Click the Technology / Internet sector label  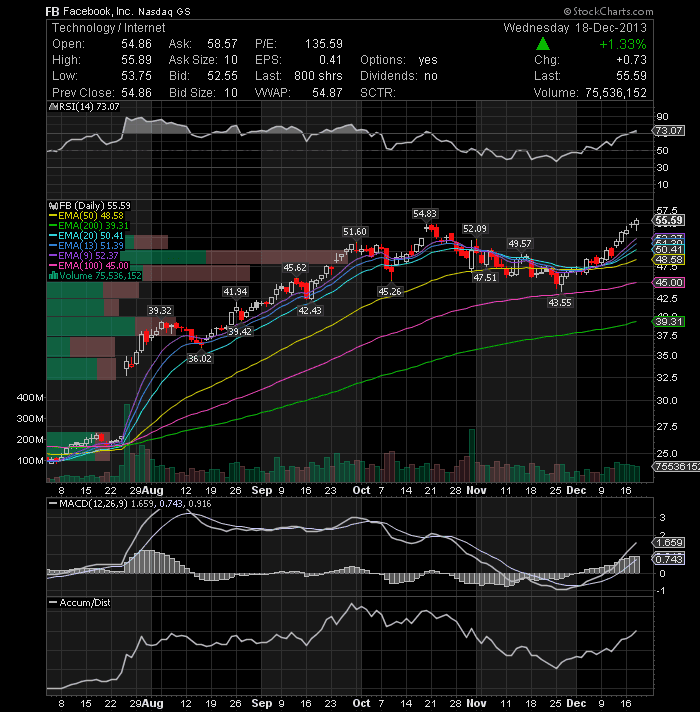pyautogui.click(x=108, y=28)
